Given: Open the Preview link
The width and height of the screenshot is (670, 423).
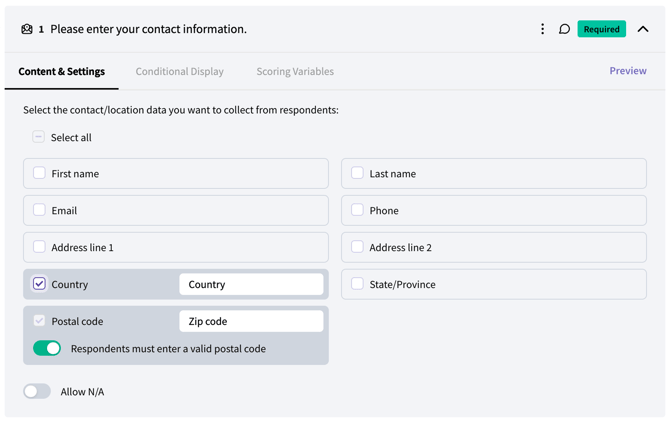Looking at the screenshot, I should click(x=627, y=71).
